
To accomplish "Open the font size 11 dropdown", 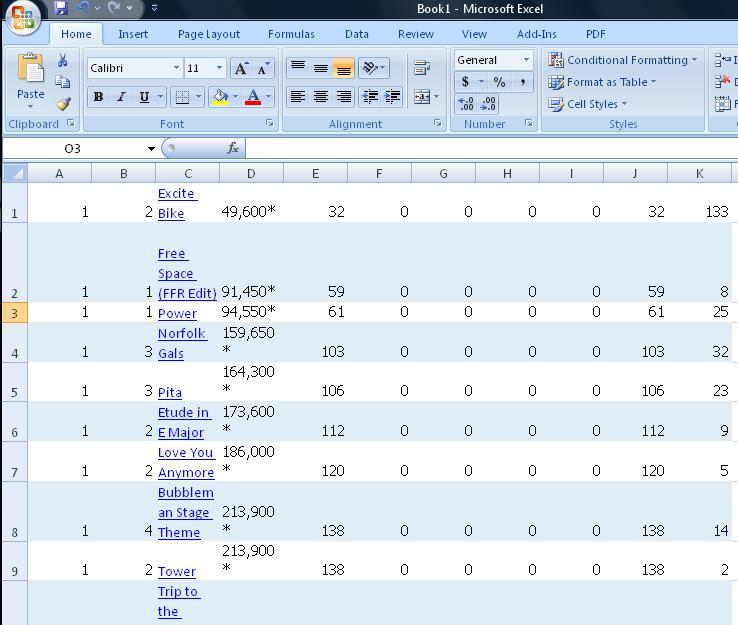I will (x=219, y=68).
